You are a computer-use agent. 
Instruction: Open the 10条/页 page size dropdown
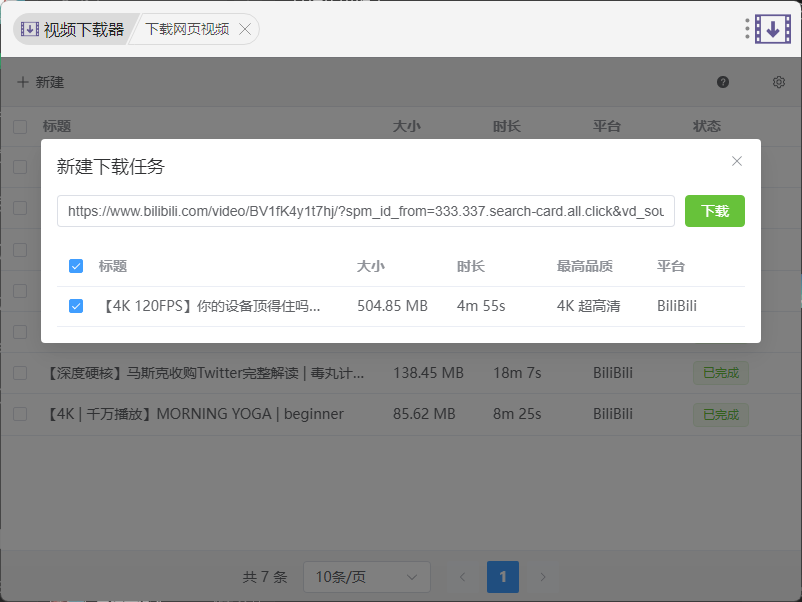(366, 577)
